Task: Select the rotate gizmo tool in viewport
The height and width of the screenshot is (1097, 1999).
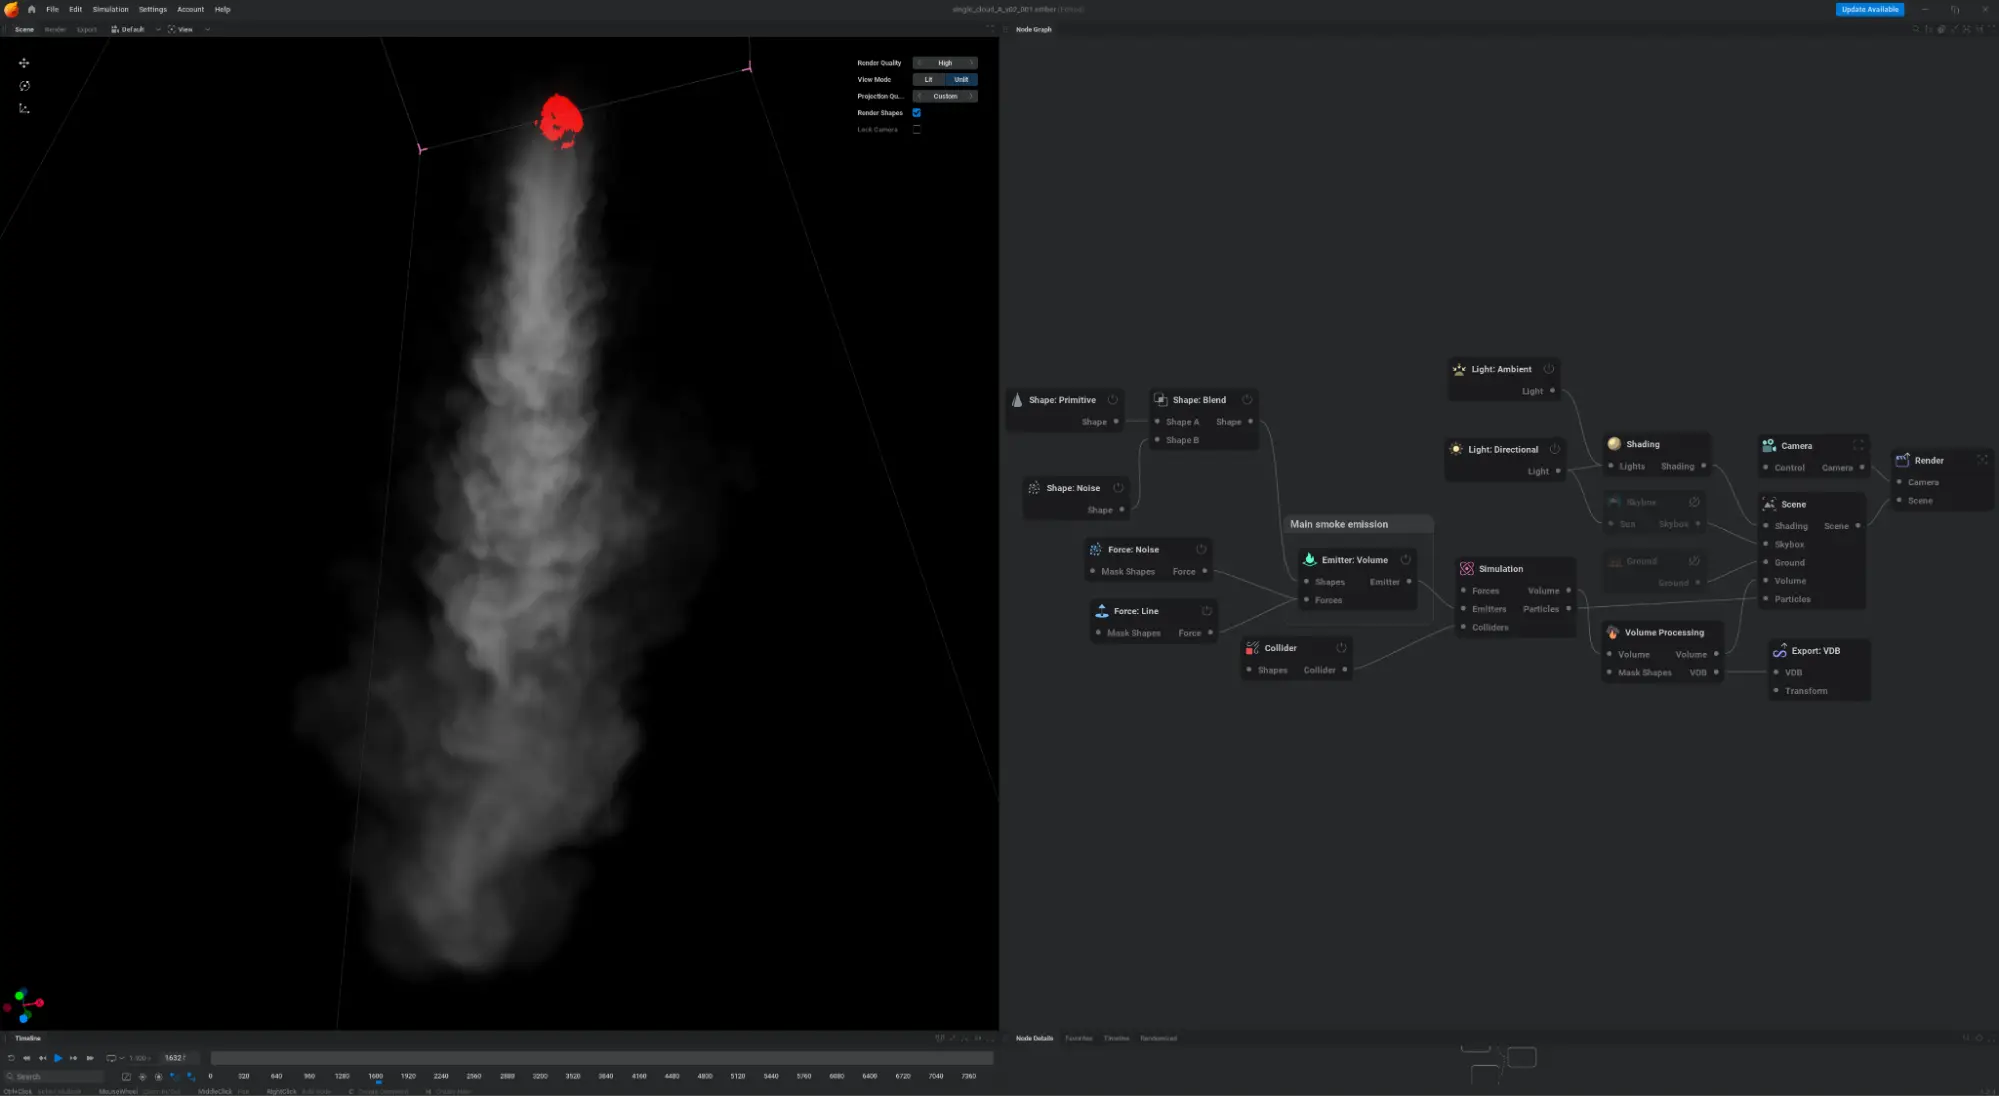Action: [24, 86]
